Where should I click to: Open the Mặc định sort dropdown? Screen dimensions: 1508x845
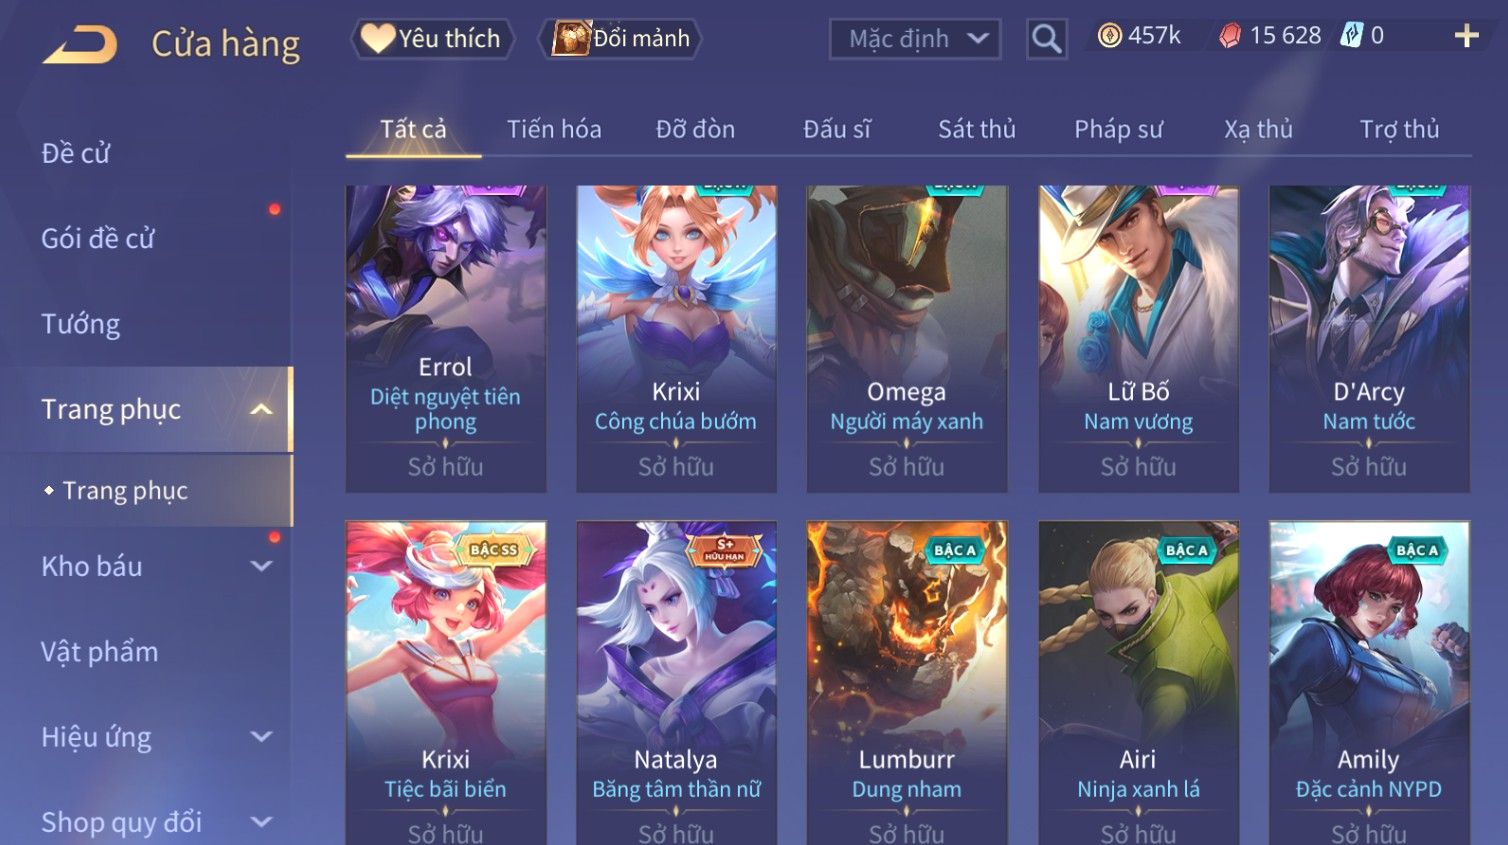pos(915,39)
